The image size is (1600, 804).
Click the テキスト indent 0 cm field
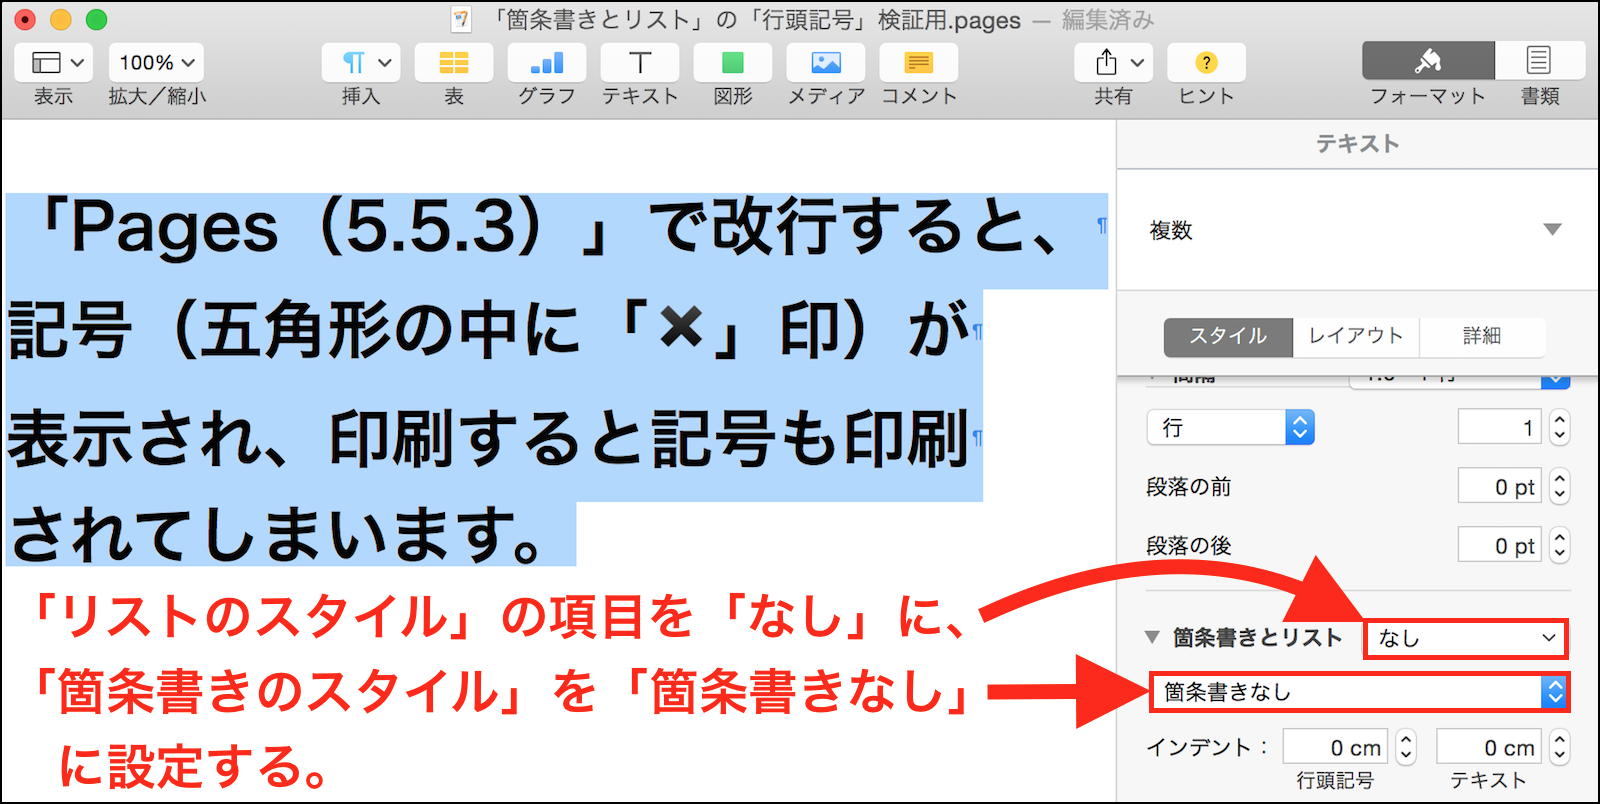point(1489,747)
